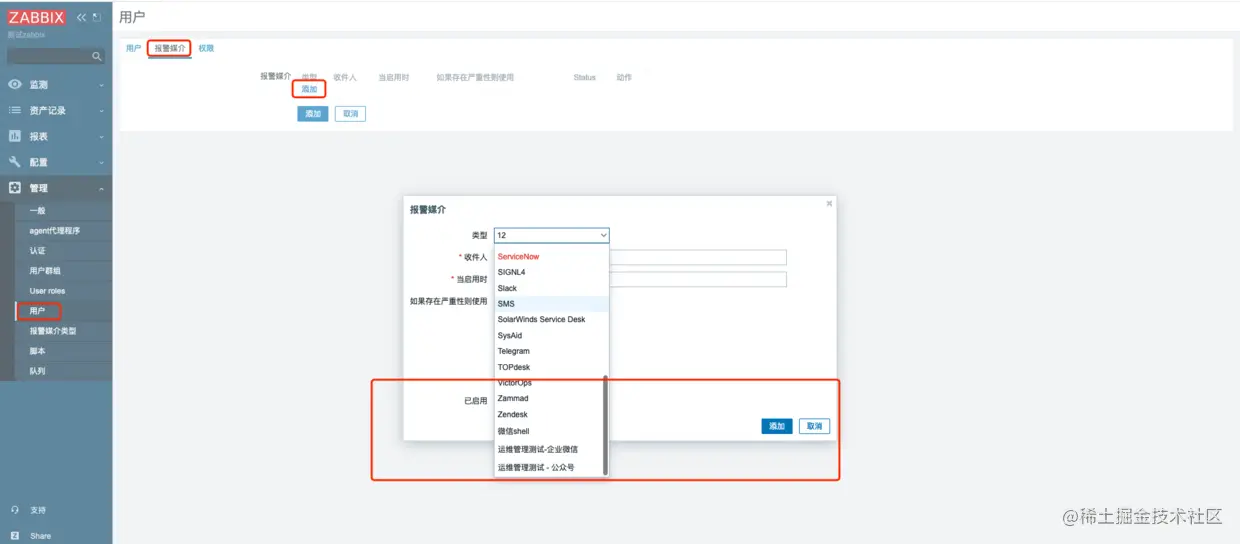The height and width of the screenshot is (544, 1240).
Task: Select 微信shell from the type list
Action: pyautogui.click(x=548, y=431)
